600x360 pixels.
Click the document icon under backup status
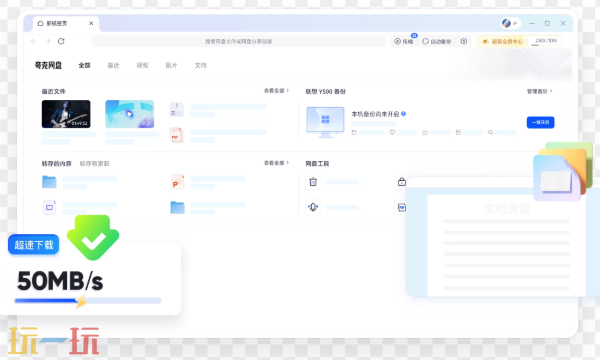click(458, 132)
